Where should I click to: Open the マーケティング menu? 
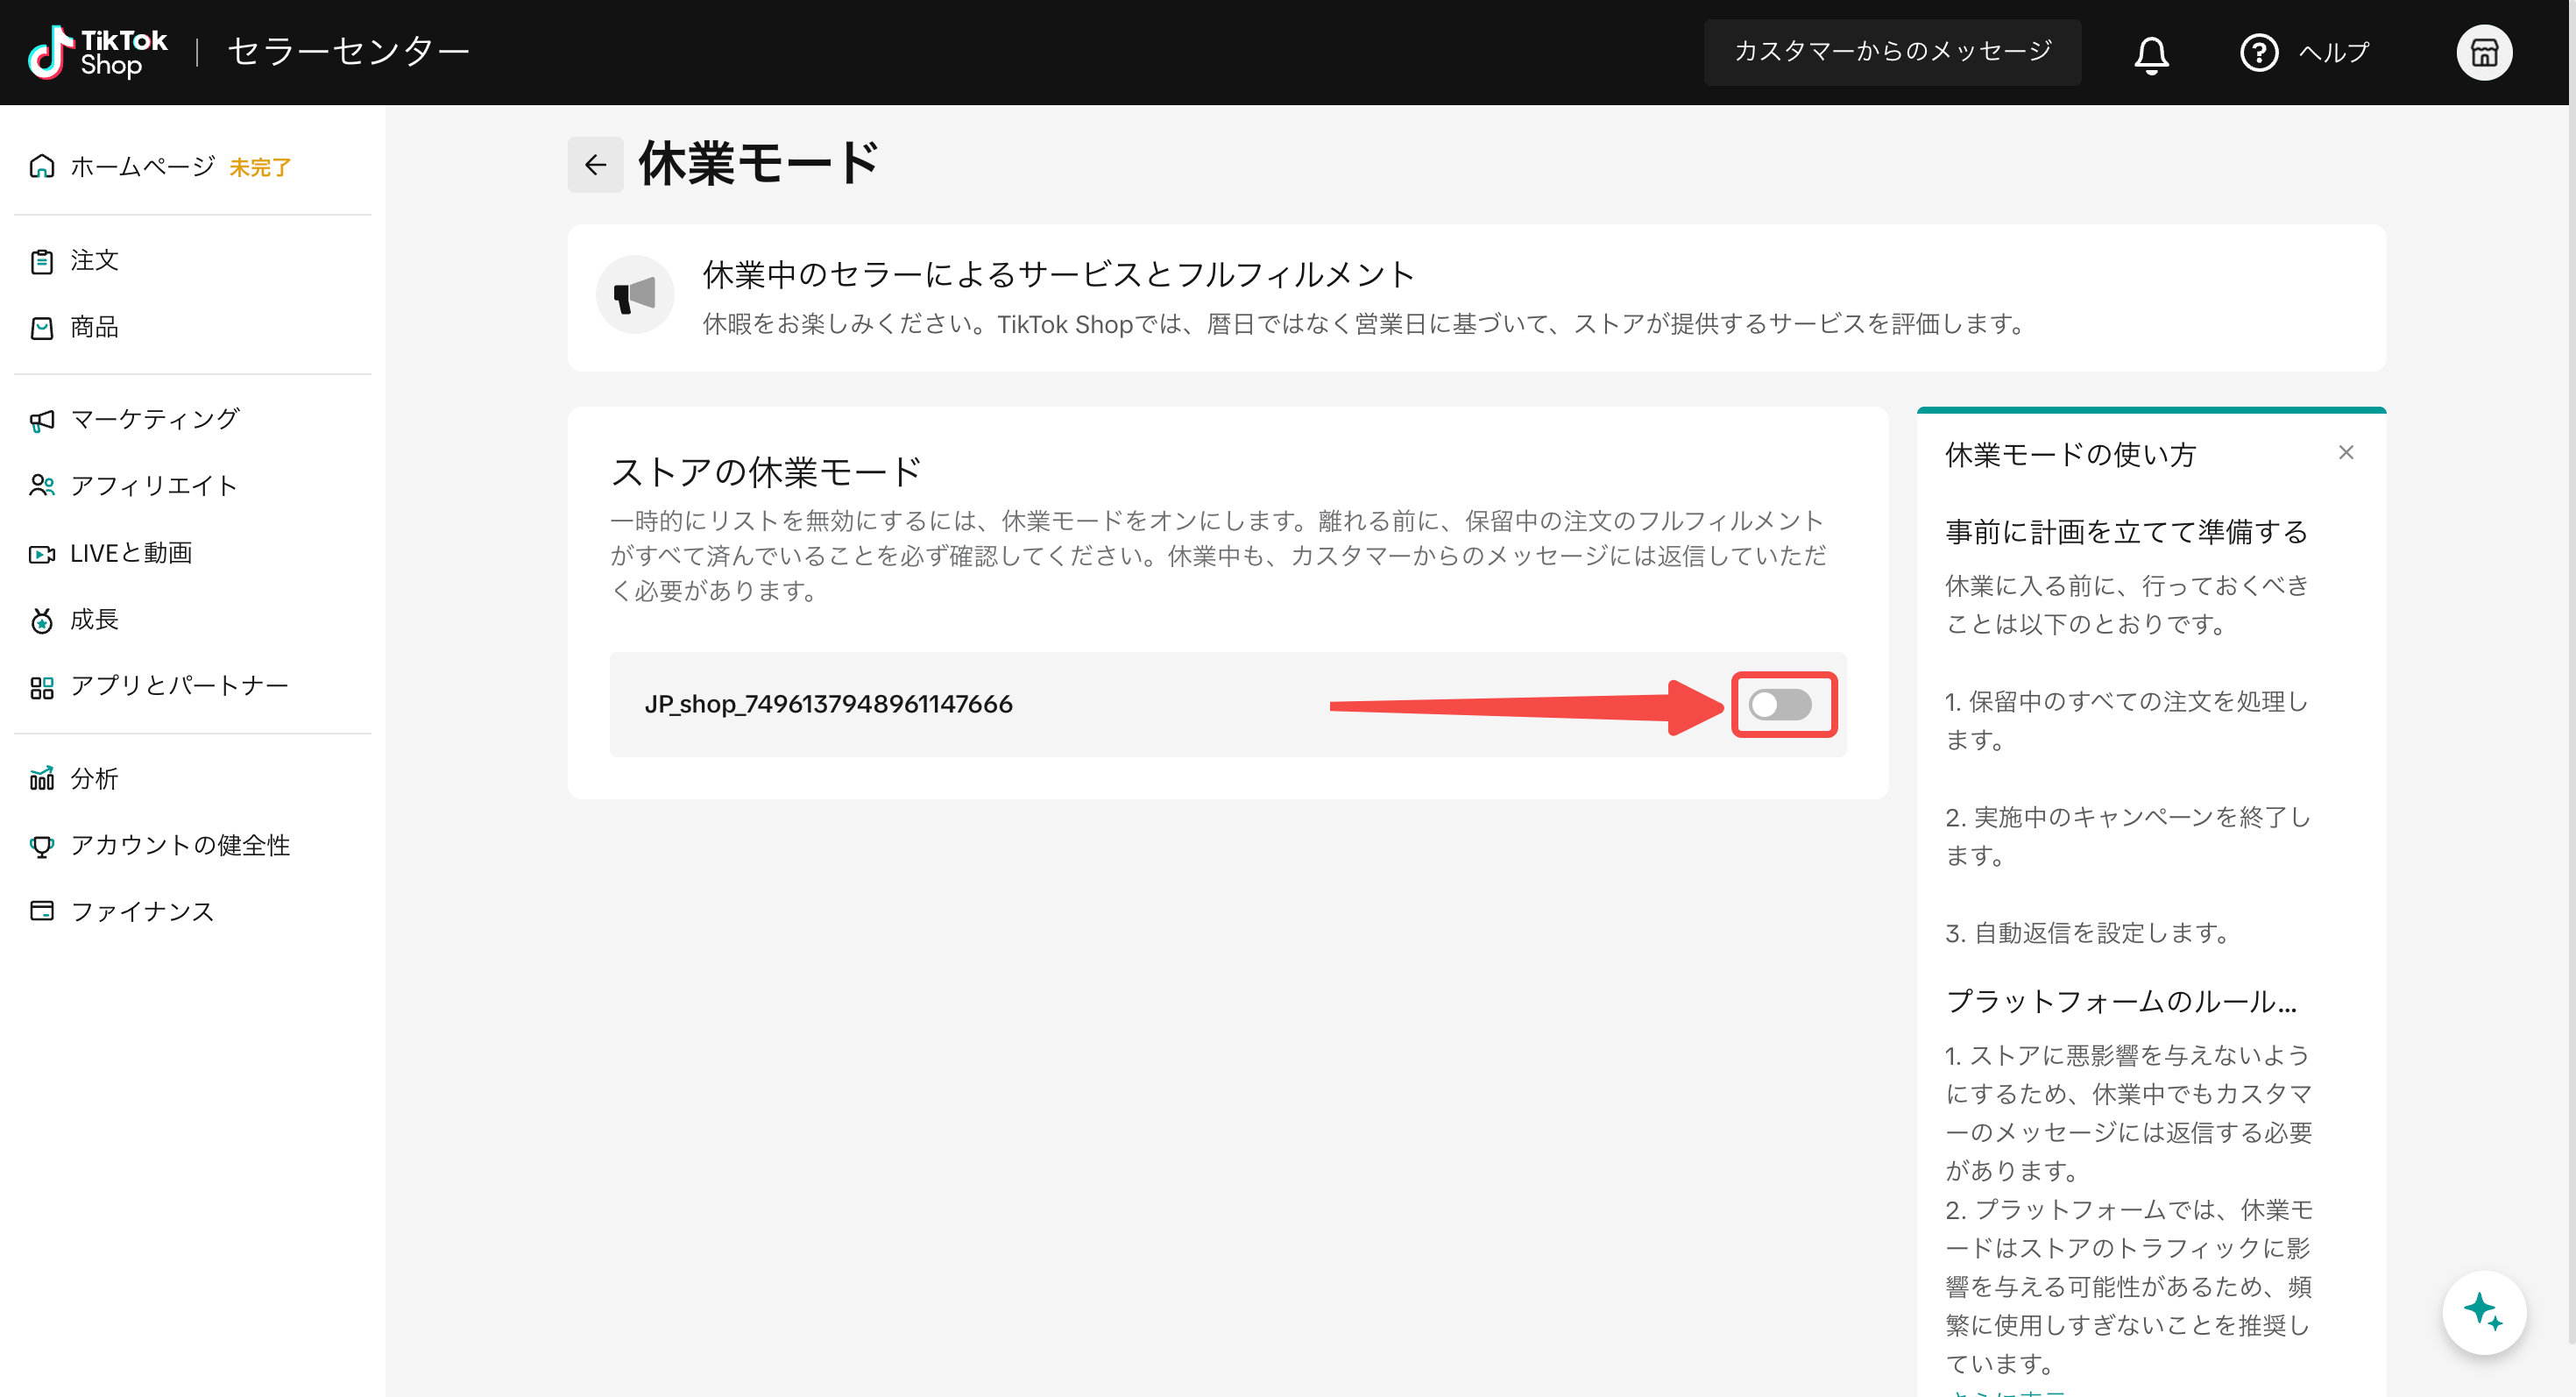click(155, 420)
